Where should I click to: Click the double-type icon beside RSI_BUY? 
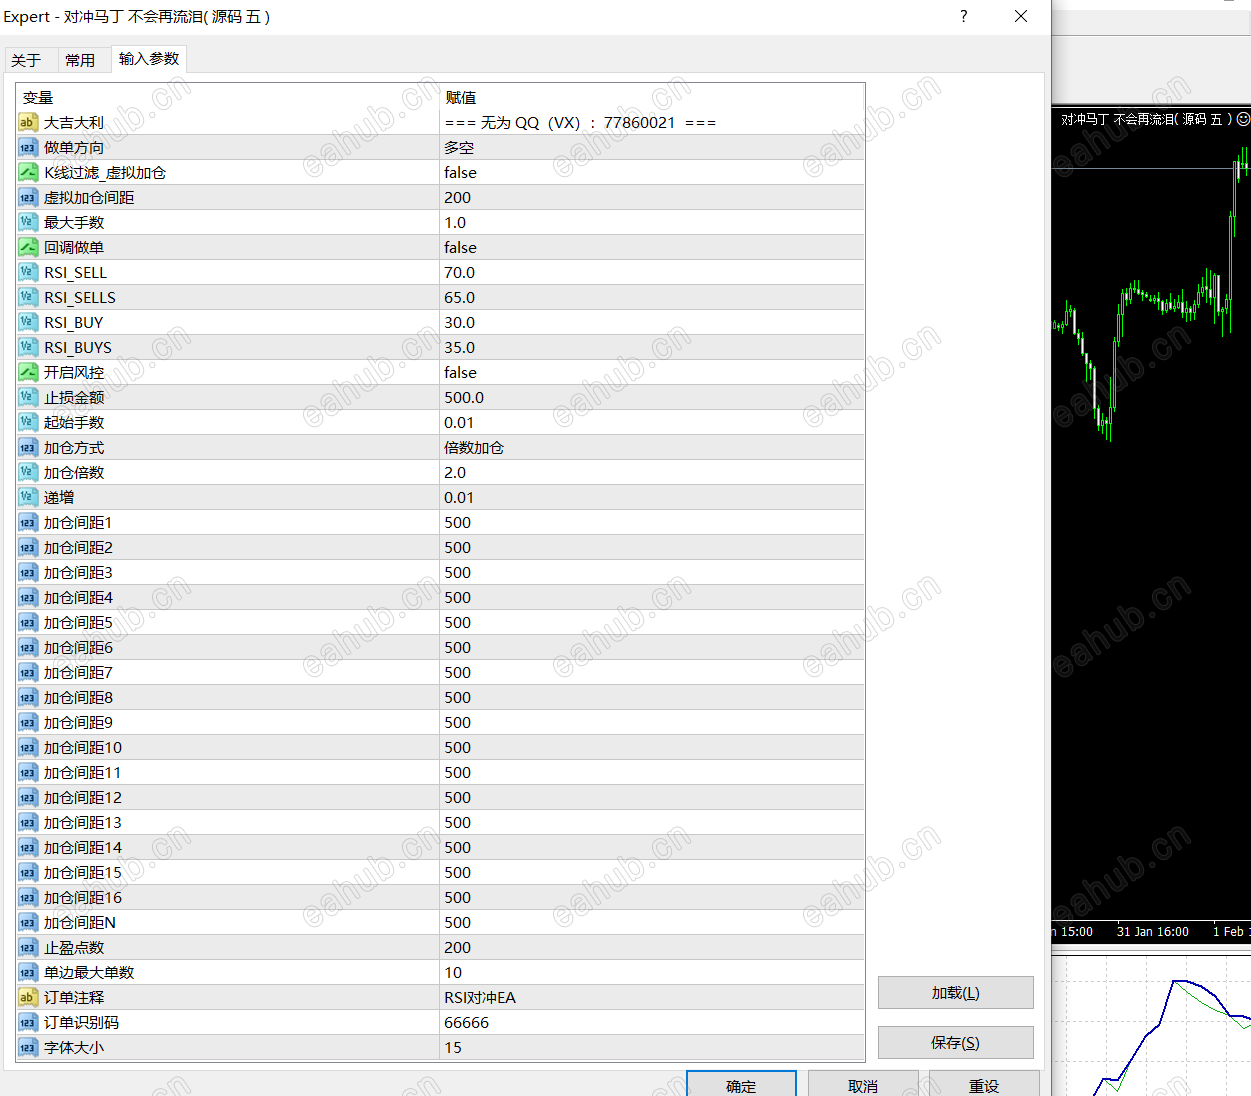click(28, 322)
